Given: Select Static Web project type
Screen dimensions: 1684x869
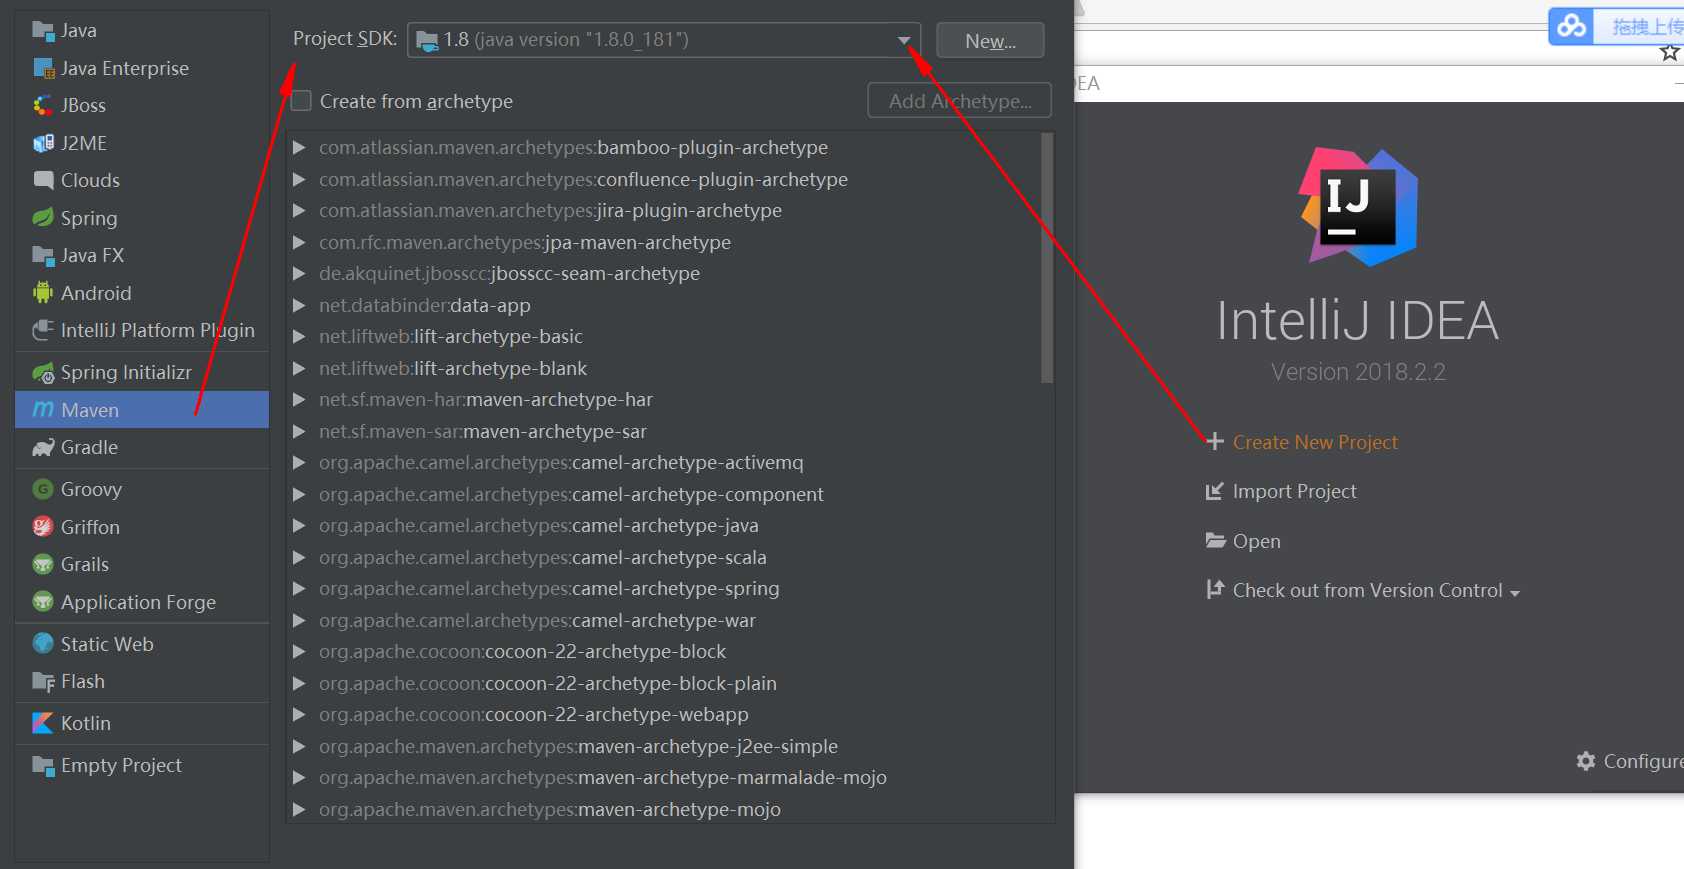Looking at the screenshot, I should point(142,644).
